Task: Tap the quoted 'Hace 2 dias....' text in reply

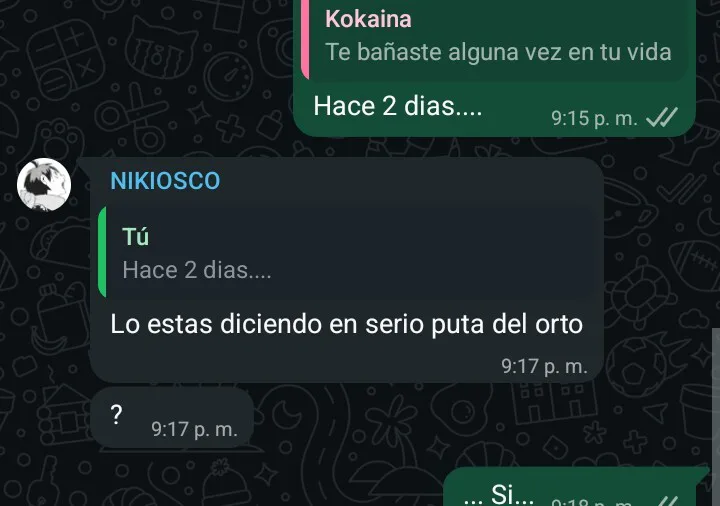Action: tap(197, 270)
